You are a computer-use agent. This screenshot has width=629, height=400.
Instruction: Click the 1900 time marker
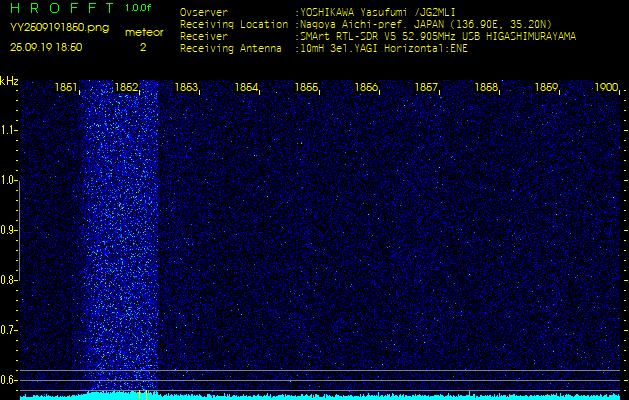coord(606,88)
